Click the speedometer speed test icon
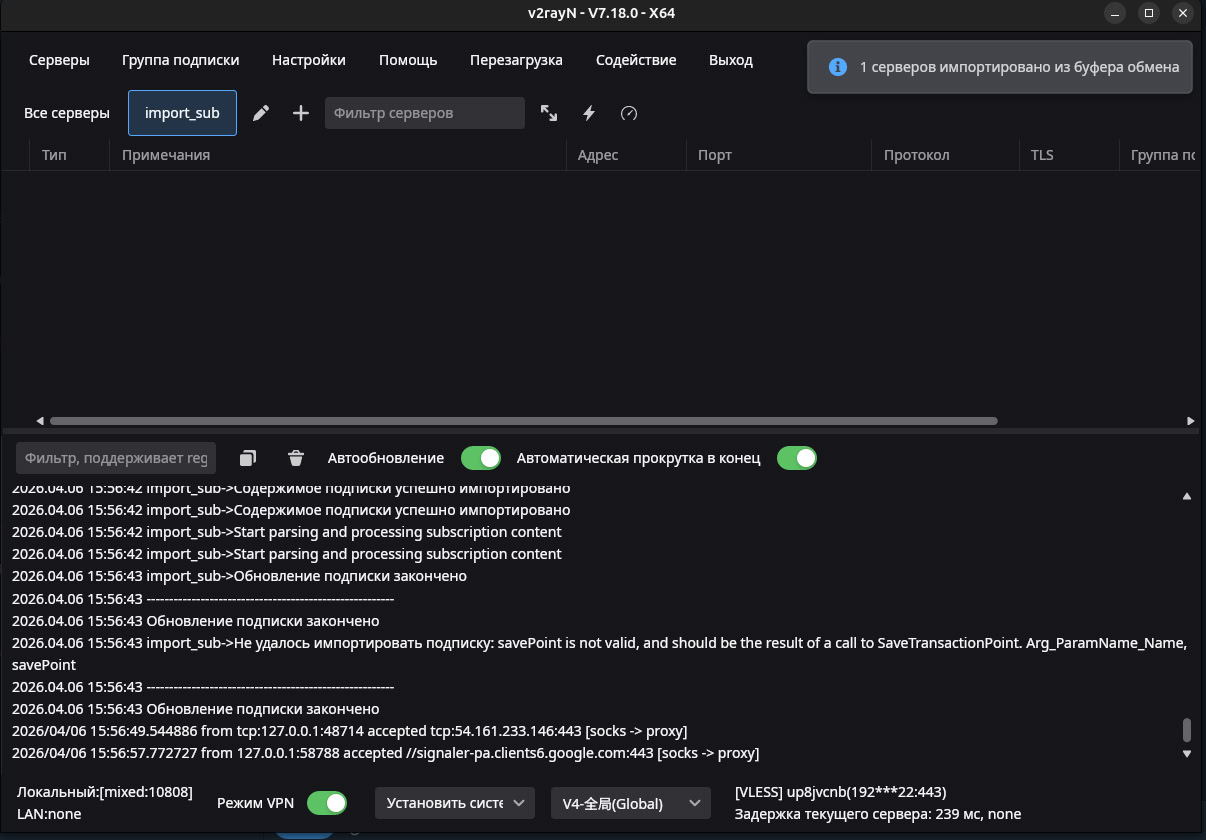 tap(629, 113)
